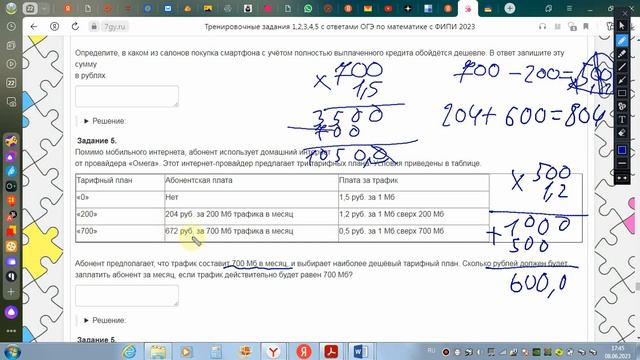Viewport: 640px width, 360px height.
Task: Click the headphones read-aloud icon
Action: click(542, 27)
